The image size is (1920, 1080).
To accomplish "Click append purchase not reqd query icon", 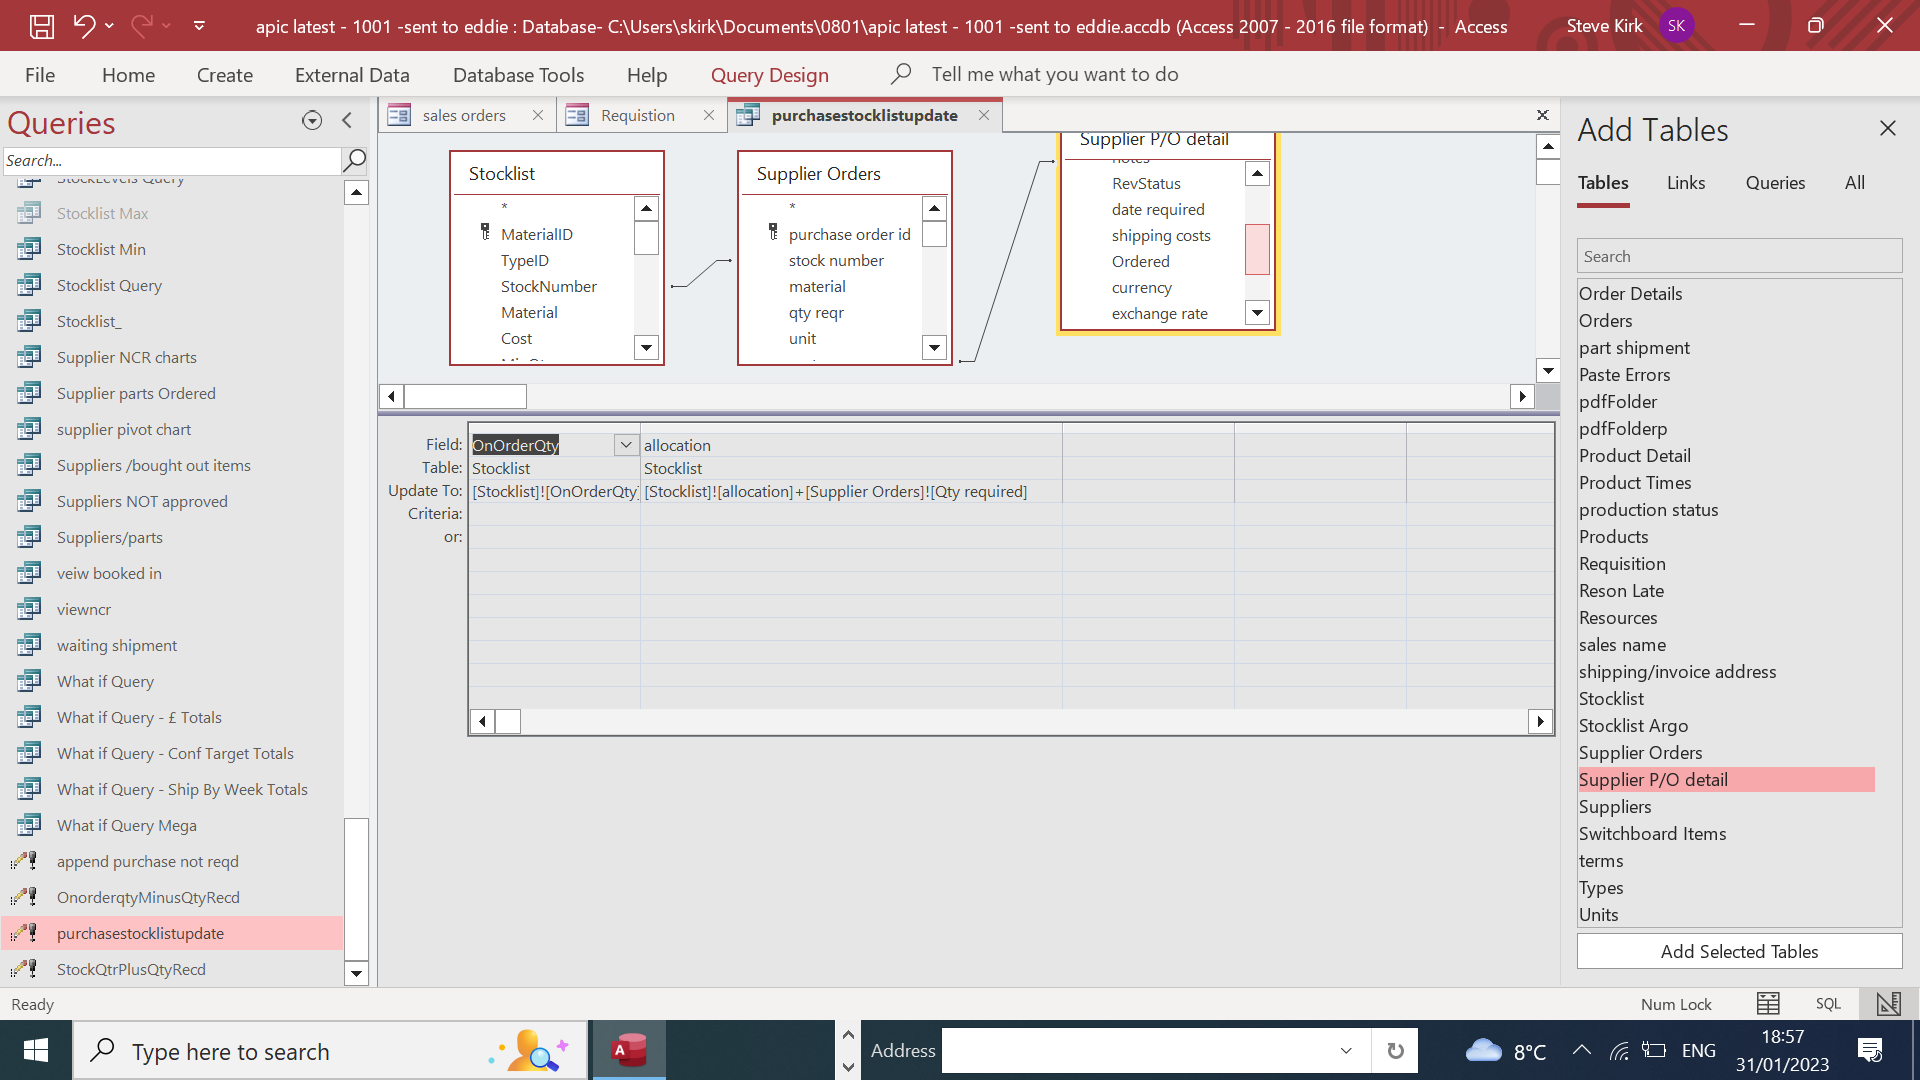I will [x=24, y=861].
